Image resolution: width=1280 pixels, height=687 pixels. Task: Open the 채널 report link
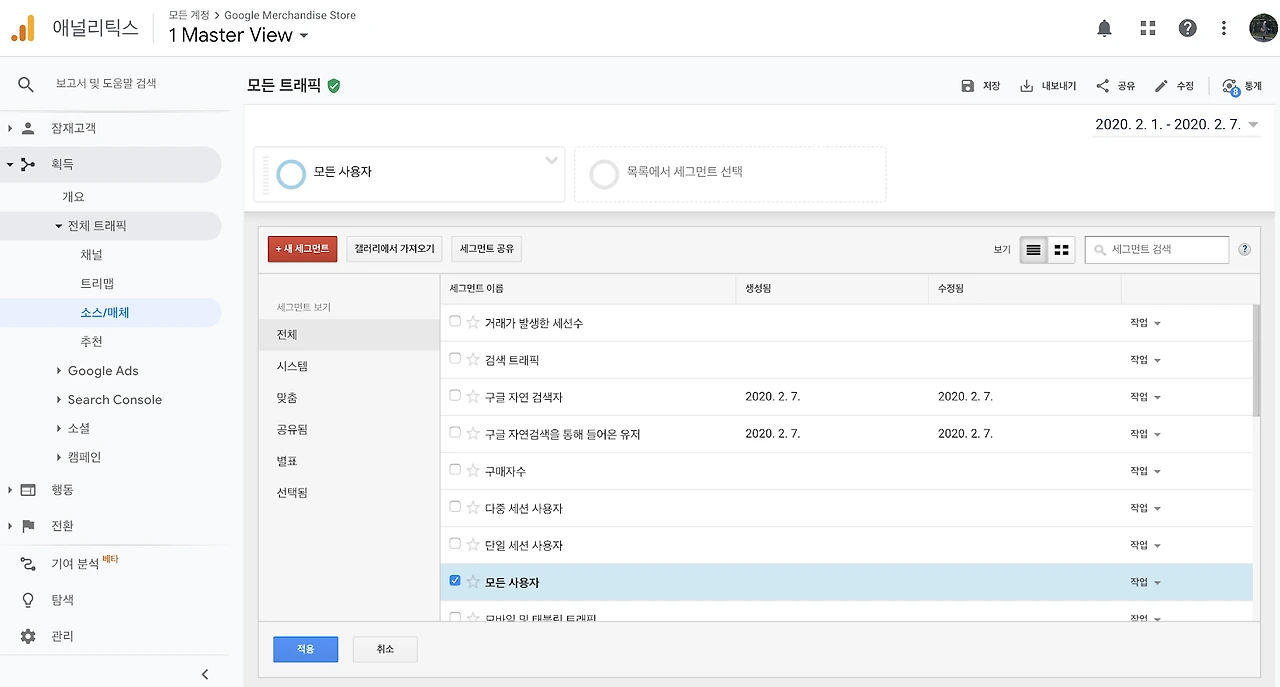(91, 255)
